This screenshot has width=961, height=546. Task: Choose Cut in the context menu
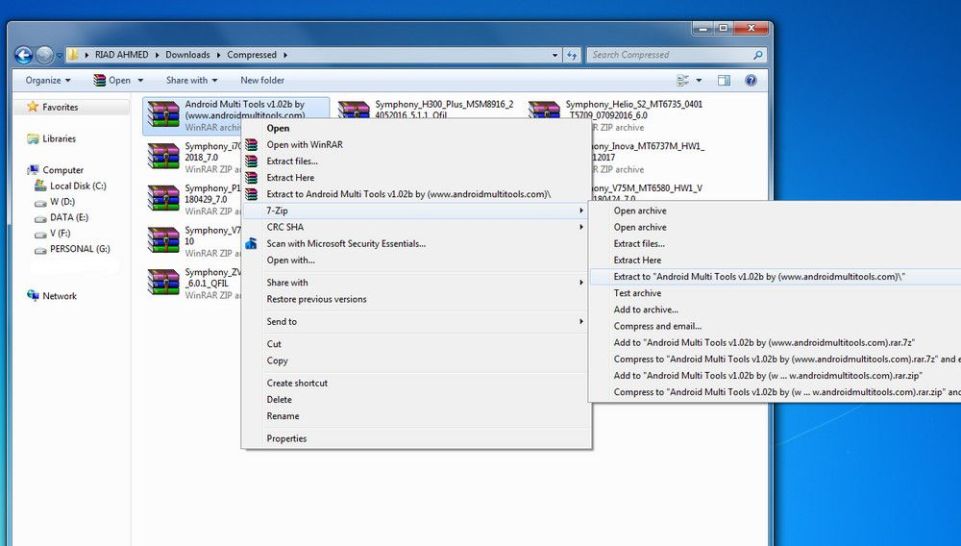(417, 345)
